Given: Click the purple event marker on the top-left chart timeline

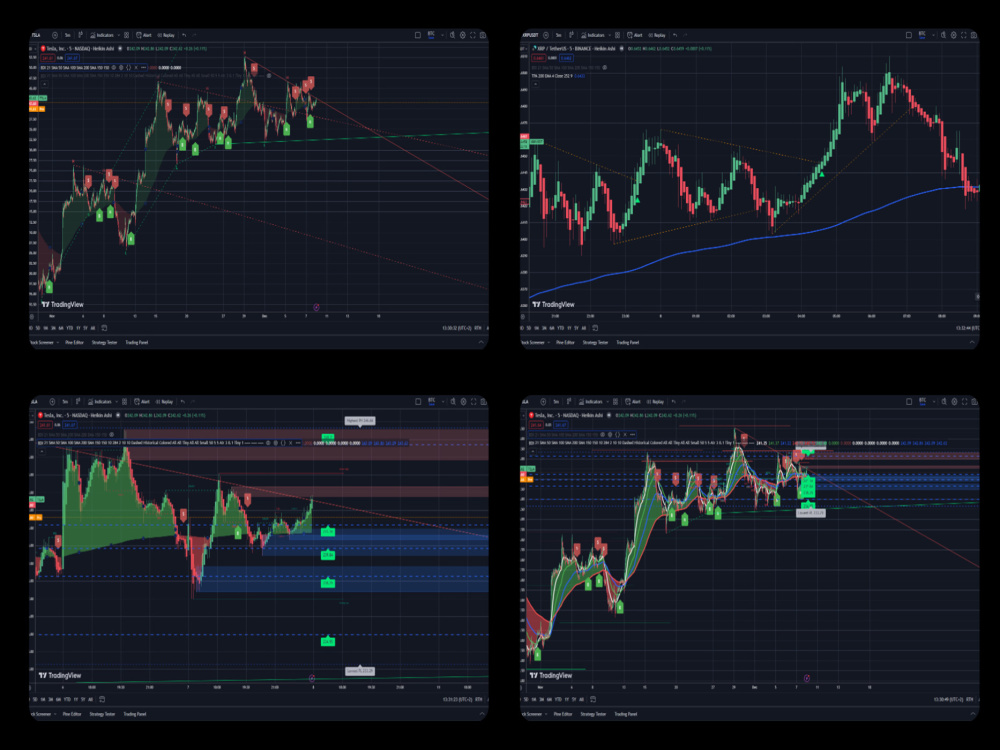Looking at the screenshot, I should click(x=316, y=307).
